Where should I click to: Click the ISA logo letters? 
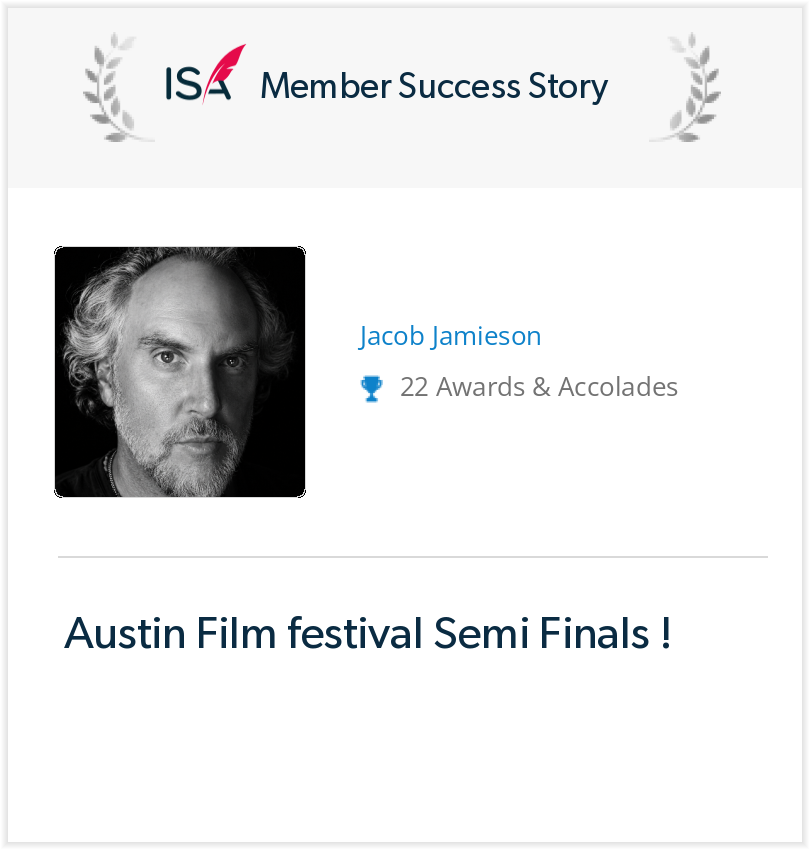pyautogui.click(x=198, y=84)
